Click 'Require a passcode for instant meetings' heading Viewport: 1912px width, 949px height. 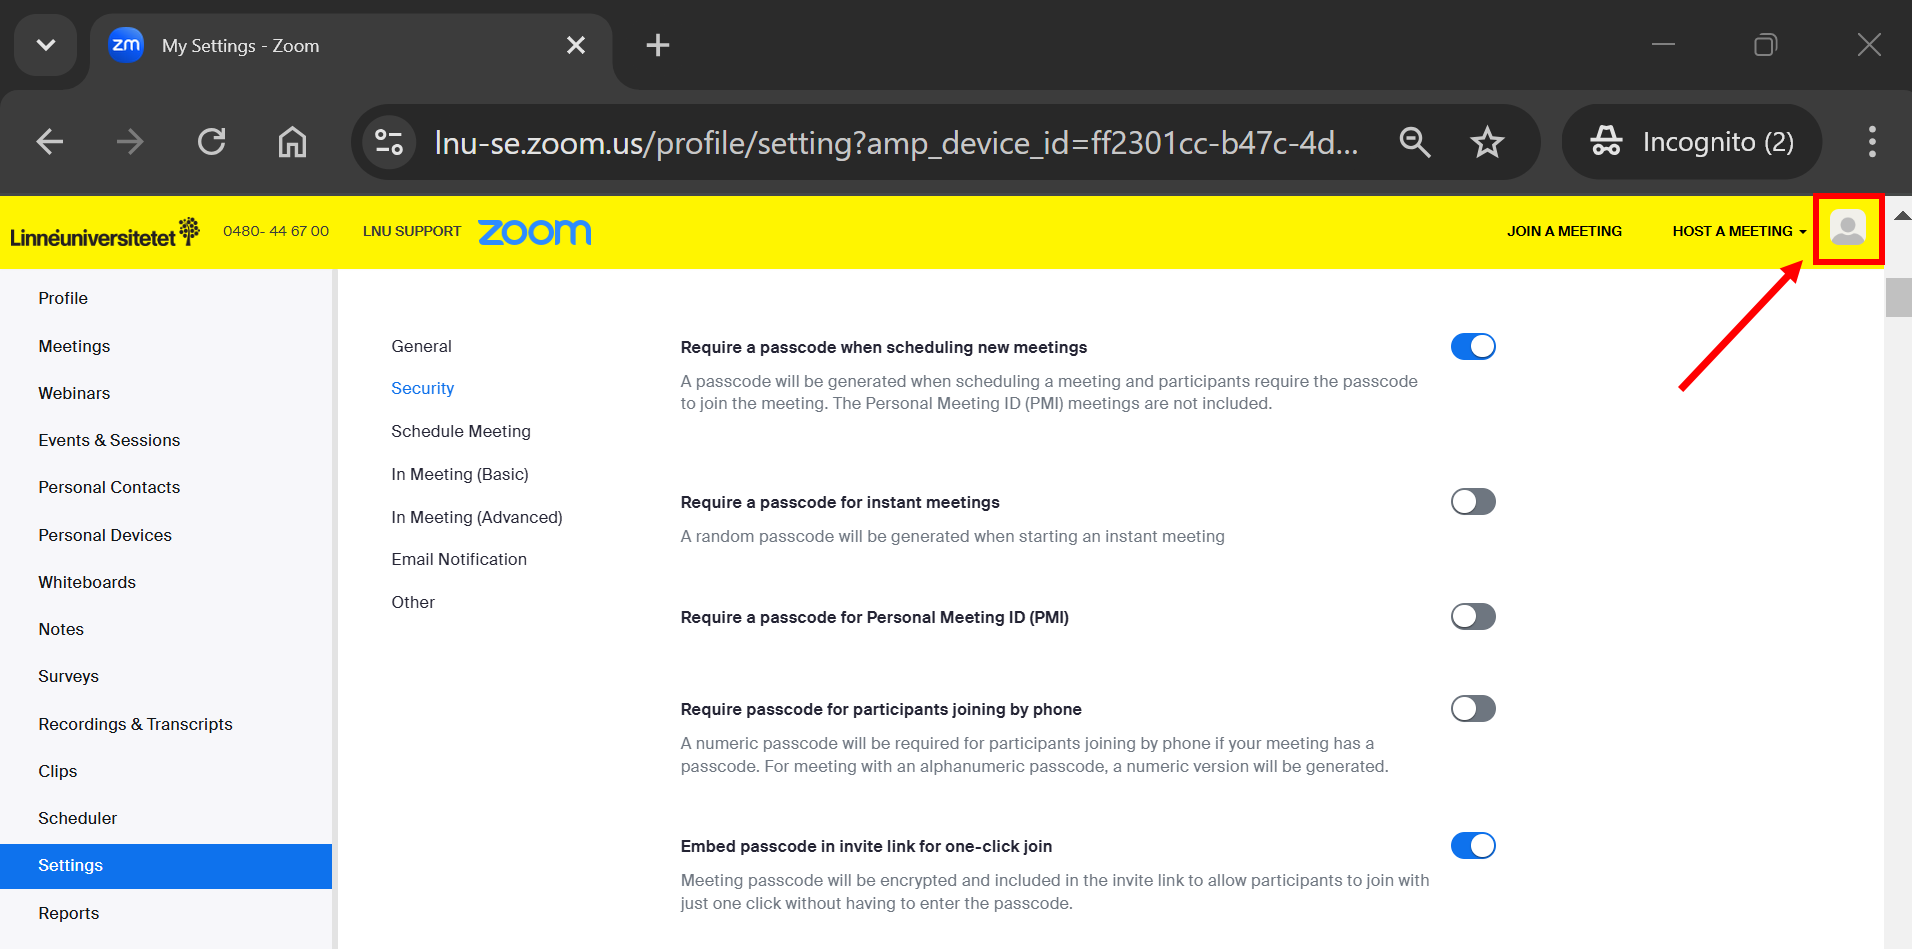click(840, 502)
